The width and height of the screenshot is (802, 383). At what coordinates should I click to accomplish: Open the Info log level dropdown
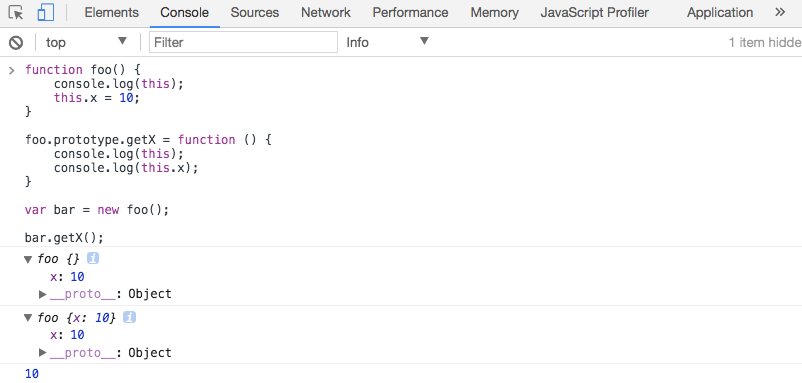[387, 42]
